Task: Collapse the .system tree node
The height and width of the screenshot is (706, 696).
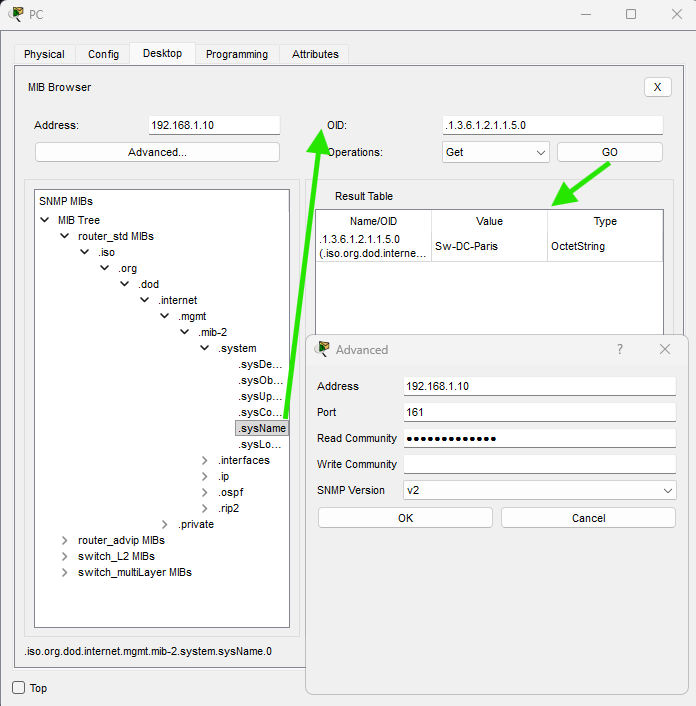Action: pyautogui.click(x=205, y=348)
